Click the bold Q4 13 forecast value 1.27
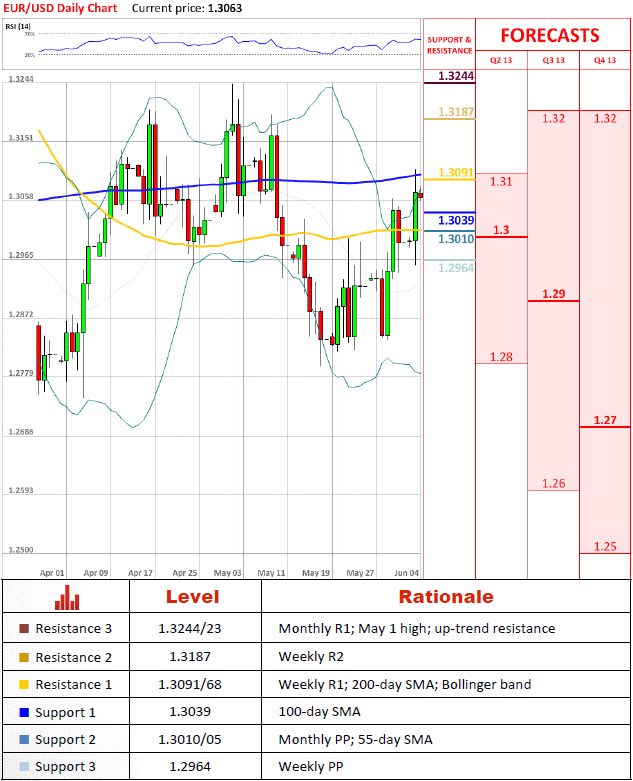This screenshot has height=781, width=633. [605, 420]
